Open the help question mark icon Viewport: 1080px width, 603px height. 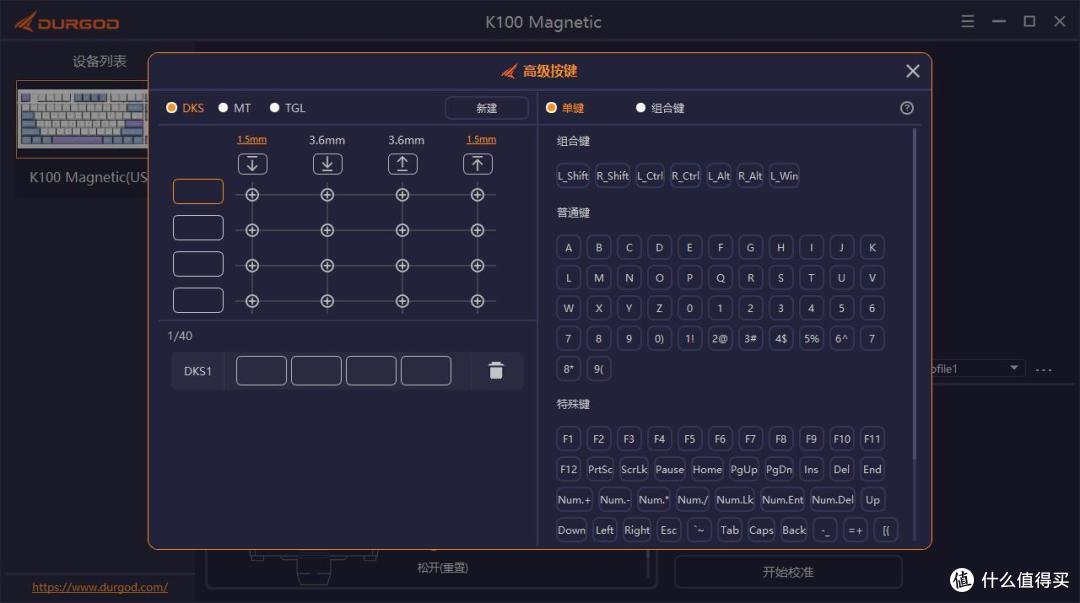coord(906,108)
